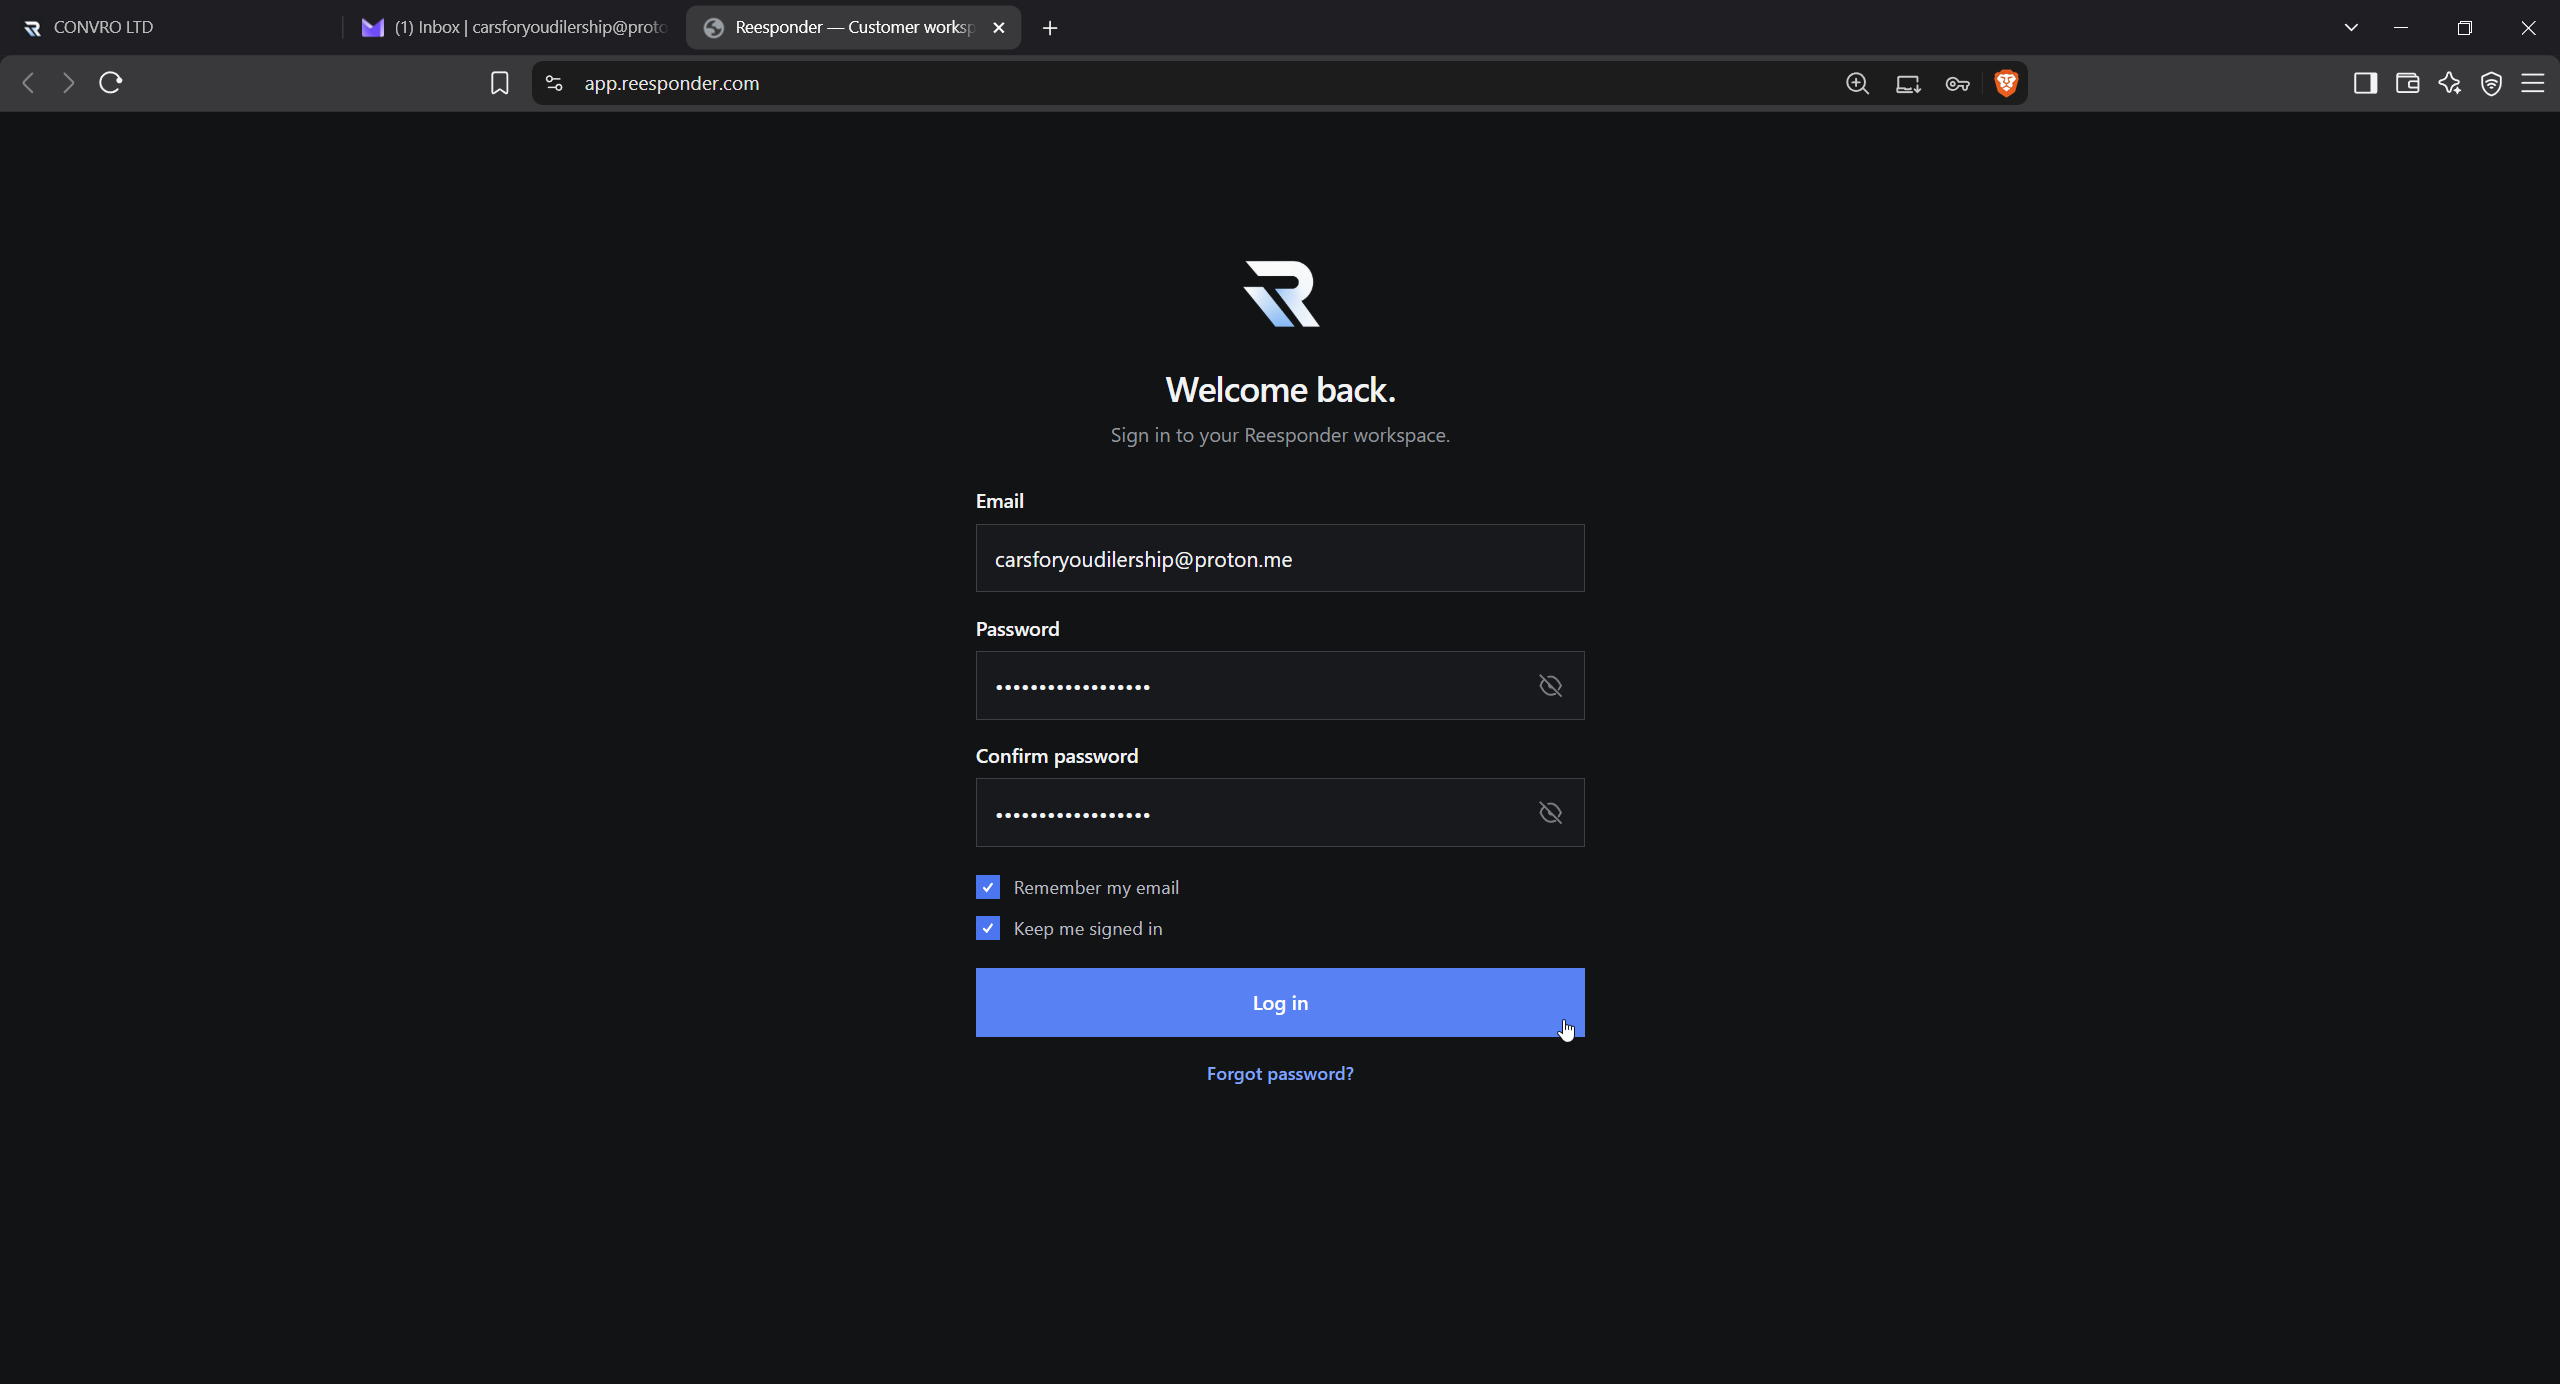Open Brave Wallet icon

(x=2407, y=83)
